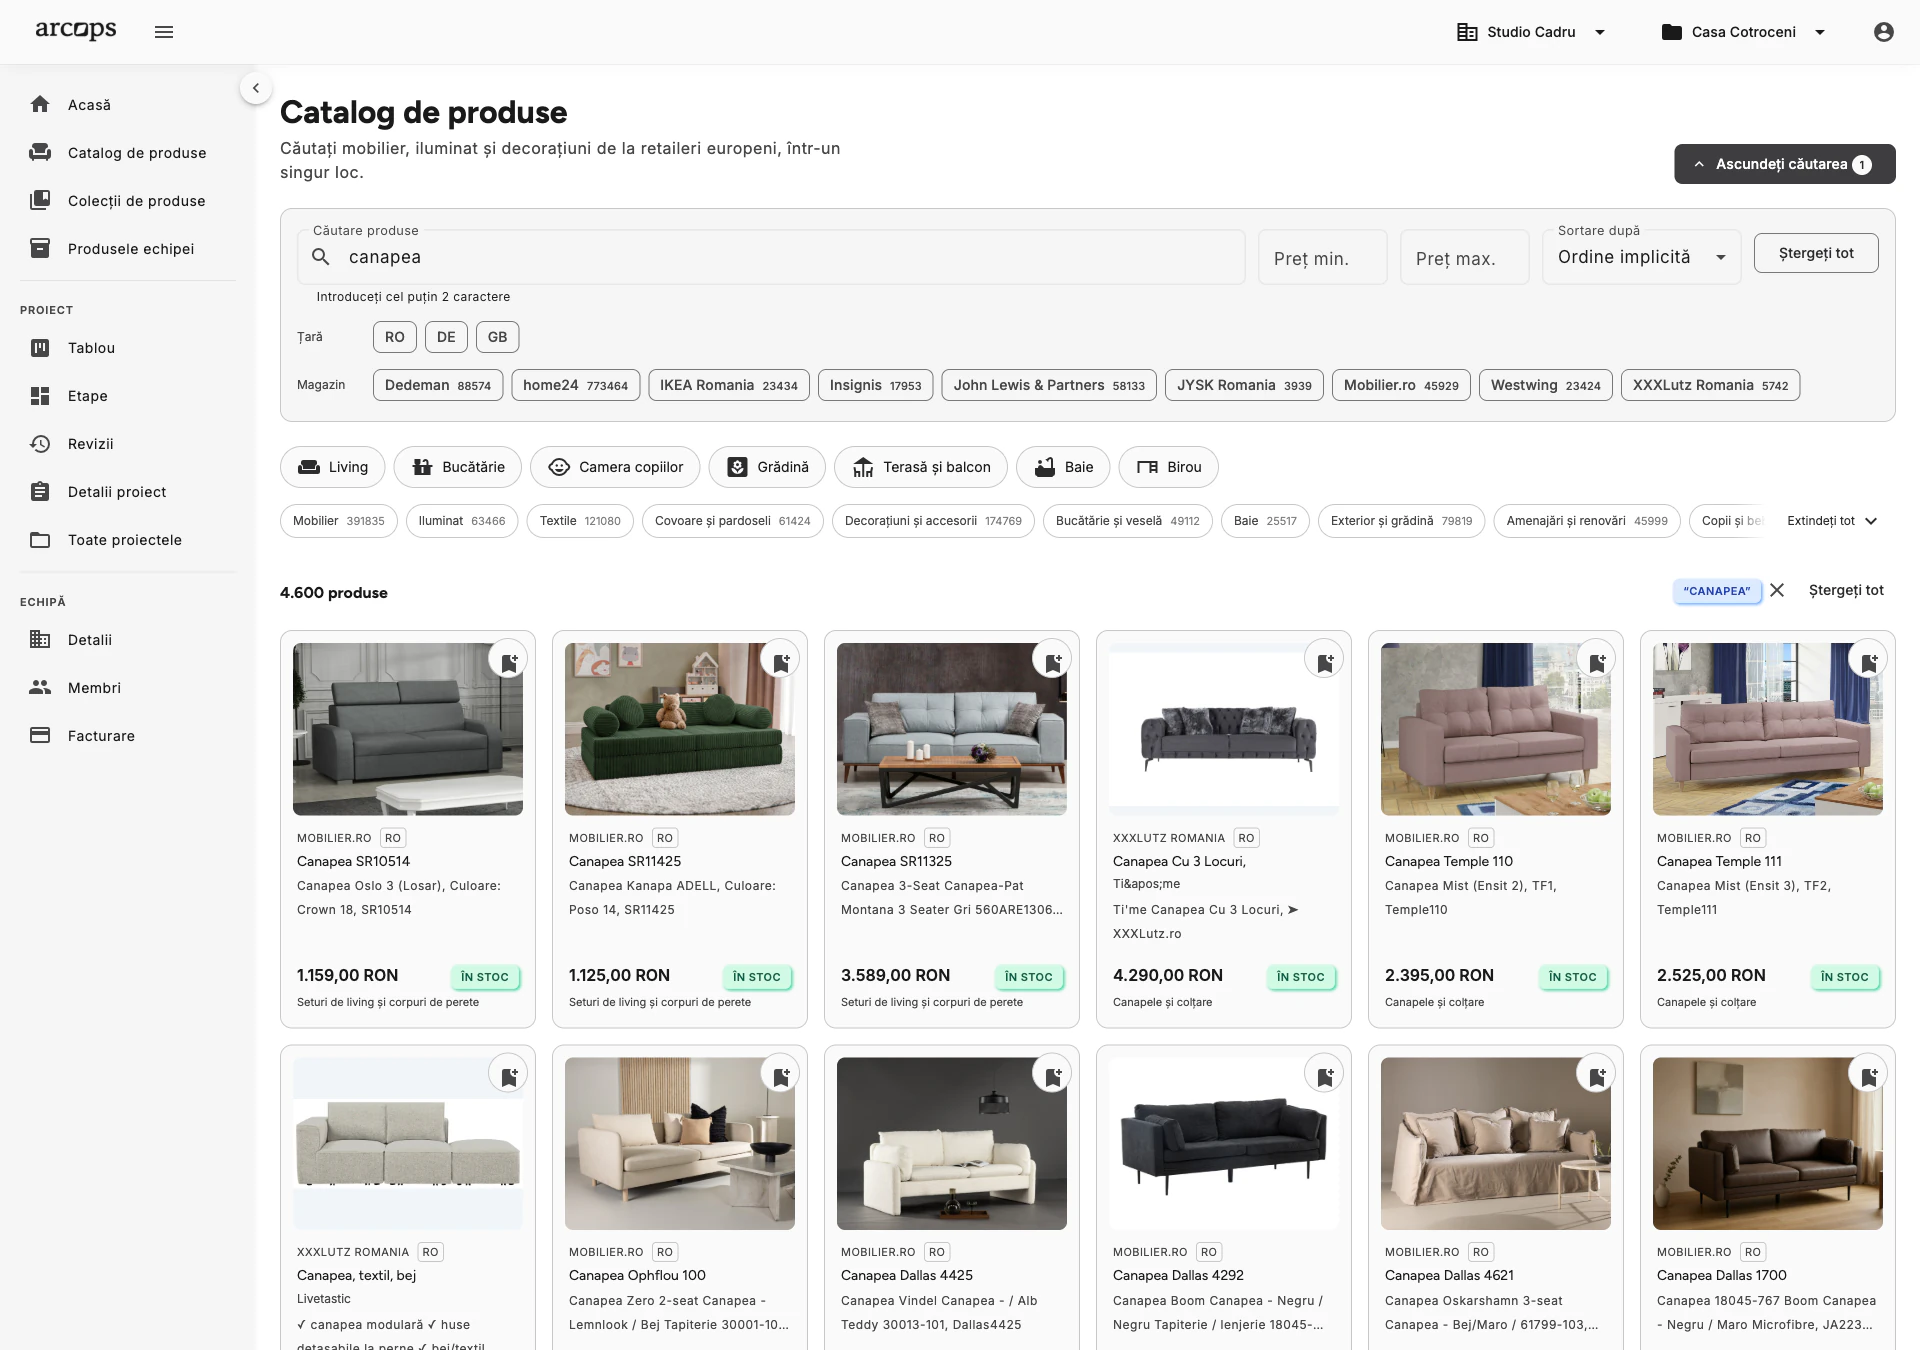Open the Etape section

click(128, 396)
